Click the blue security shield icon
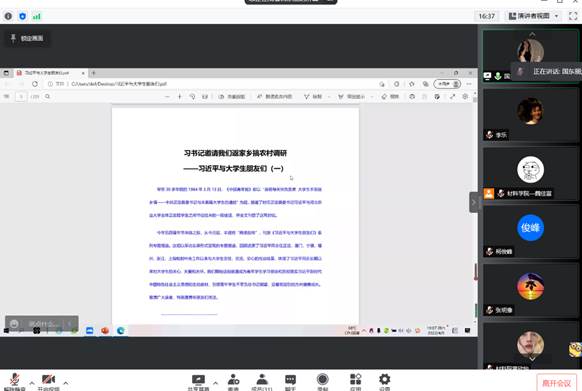The height and width of the screenshot is (391, 582). pos(23,16)
